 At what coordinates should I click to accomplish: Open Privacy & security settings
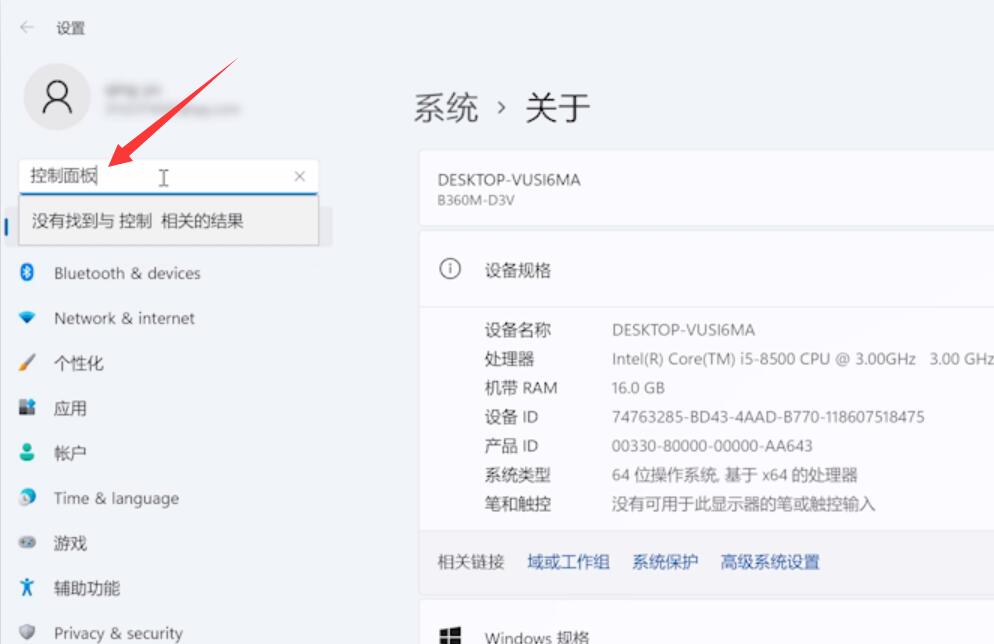coord(118,633)
